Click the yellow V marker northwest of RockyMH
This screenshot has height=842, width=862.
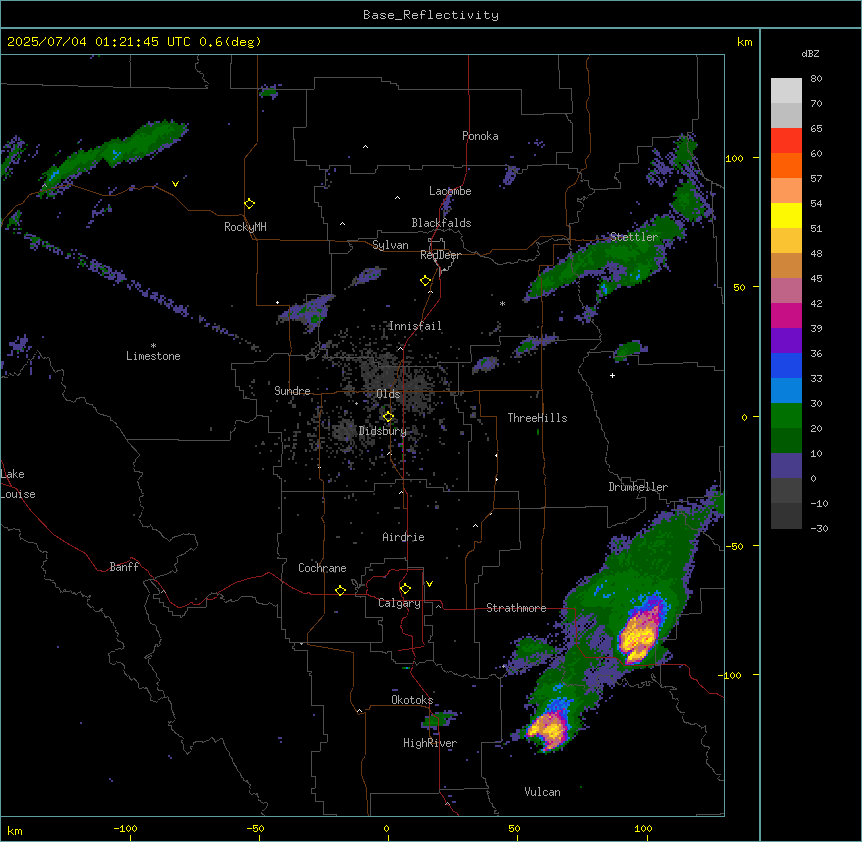[175, 184]
